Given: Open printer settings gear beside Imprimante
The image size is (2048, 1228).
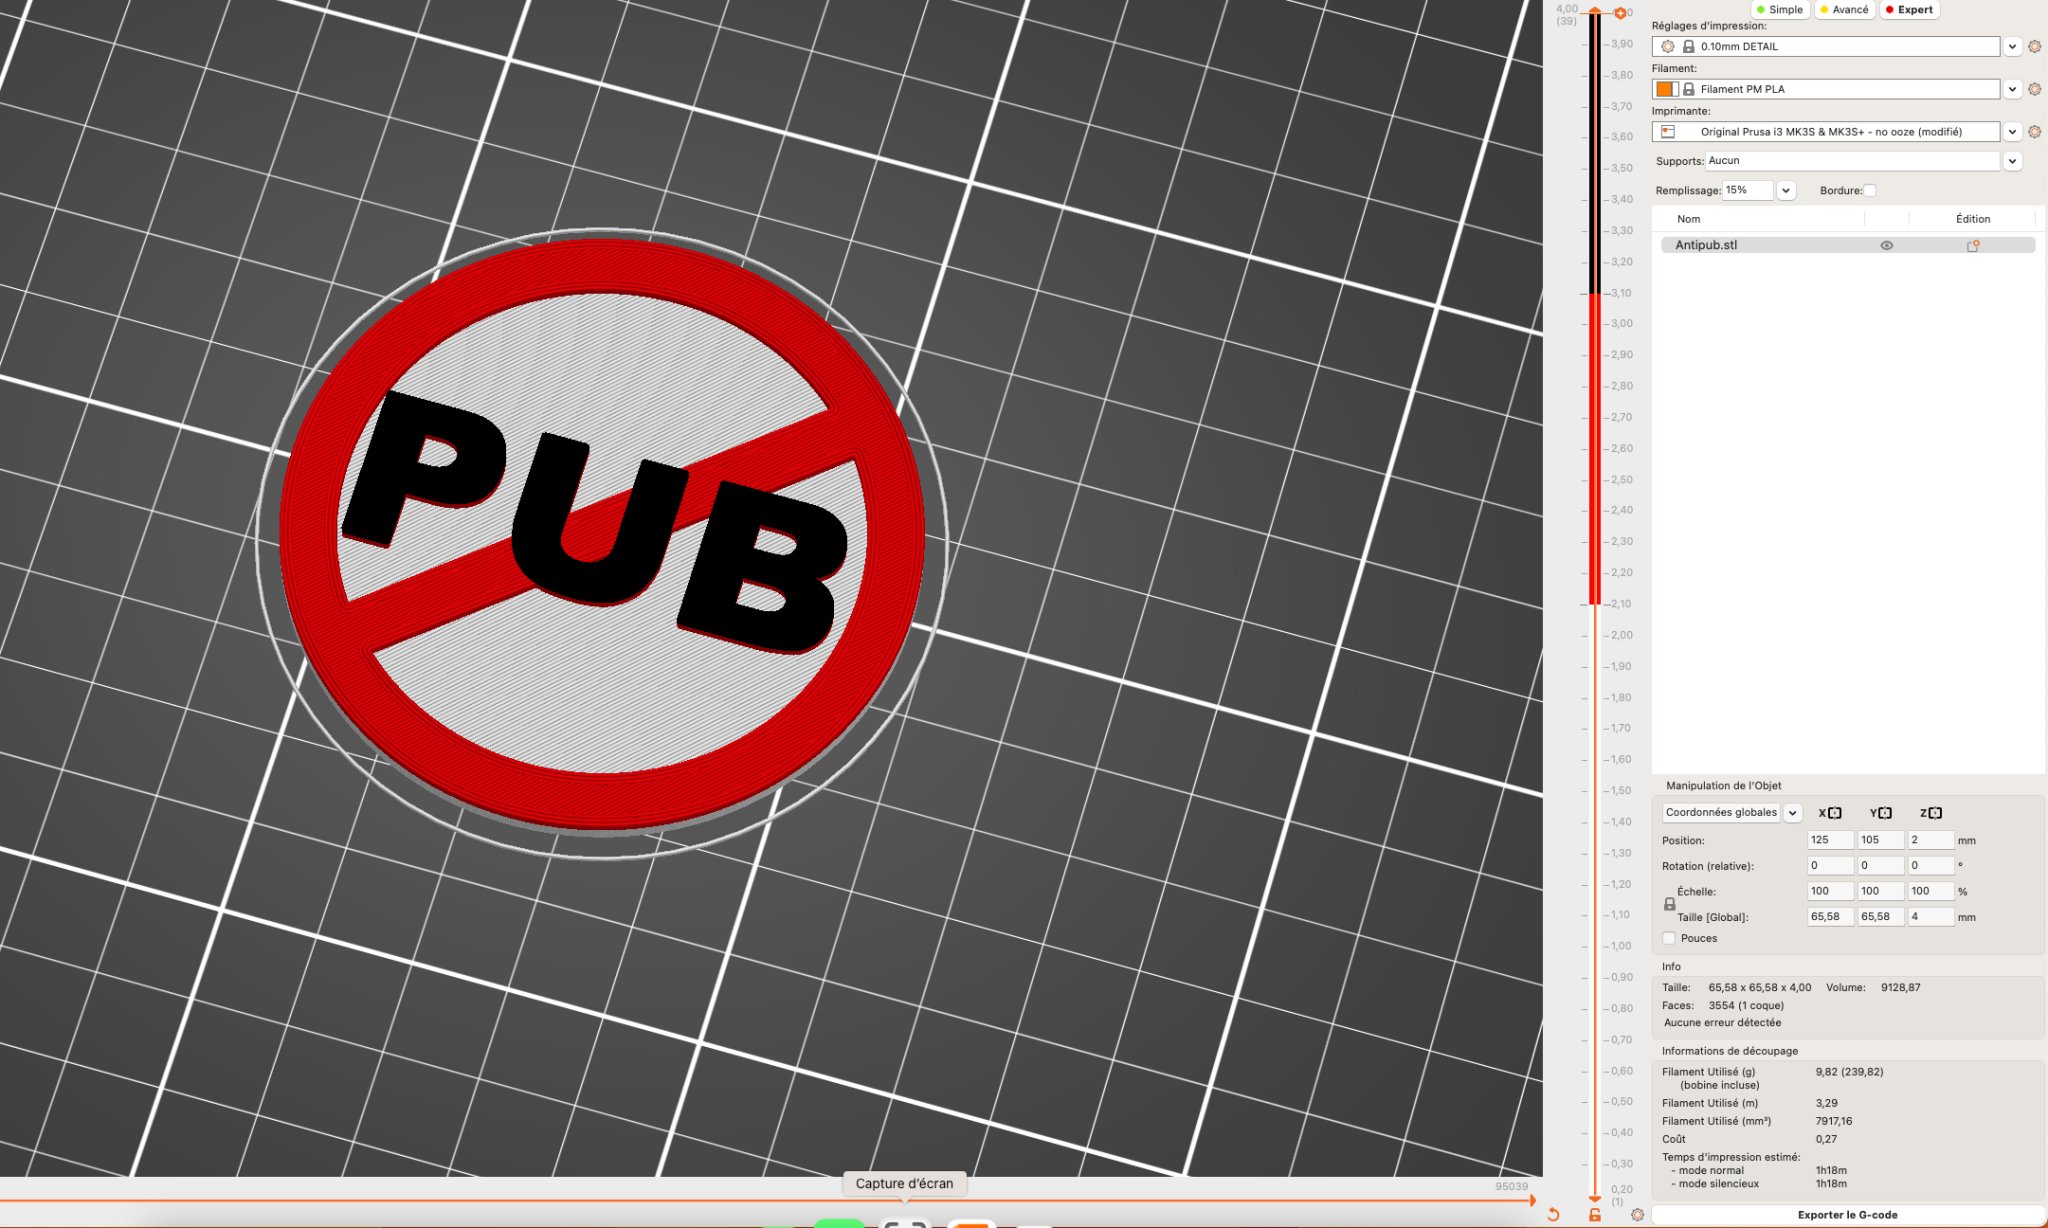Looking at the screenshot, I should coord(2034,132).
